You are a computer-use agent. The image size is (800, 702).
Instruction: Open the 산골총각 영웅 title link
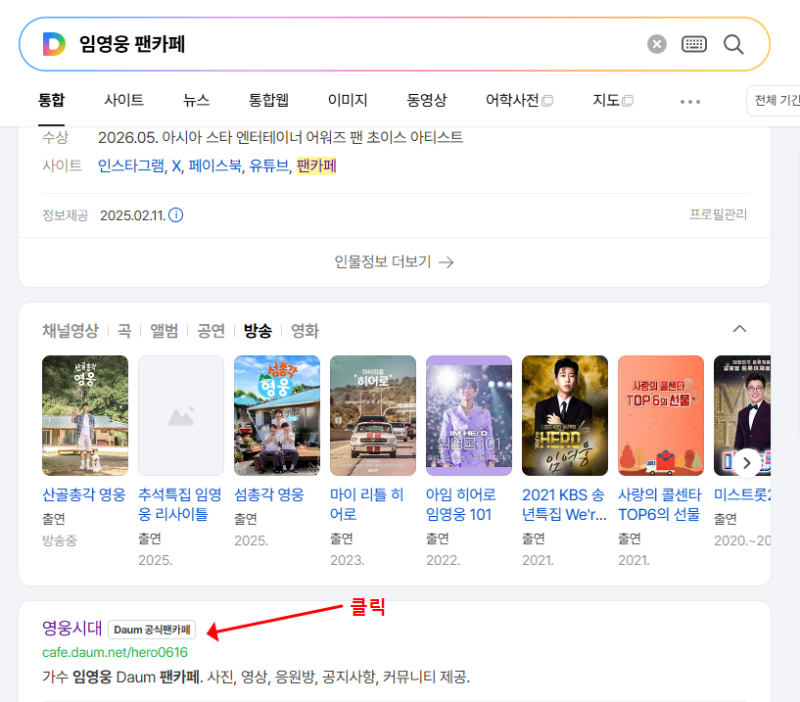(84, 494)
